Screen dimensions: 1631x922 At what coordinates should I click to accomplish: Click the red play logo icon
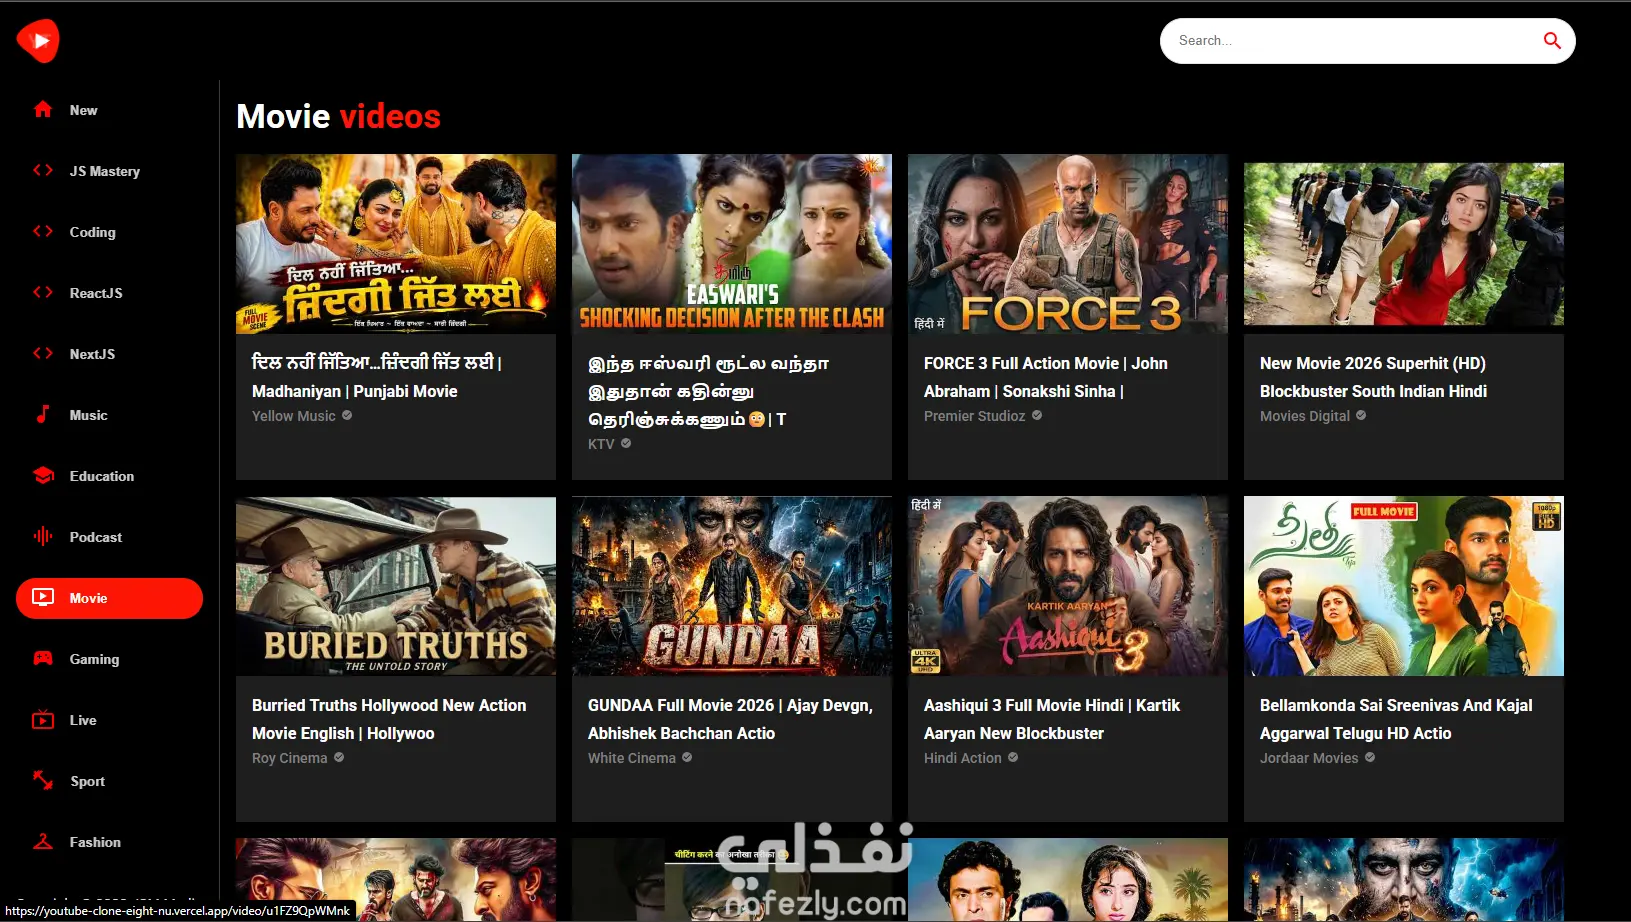(x=38, y=41)
